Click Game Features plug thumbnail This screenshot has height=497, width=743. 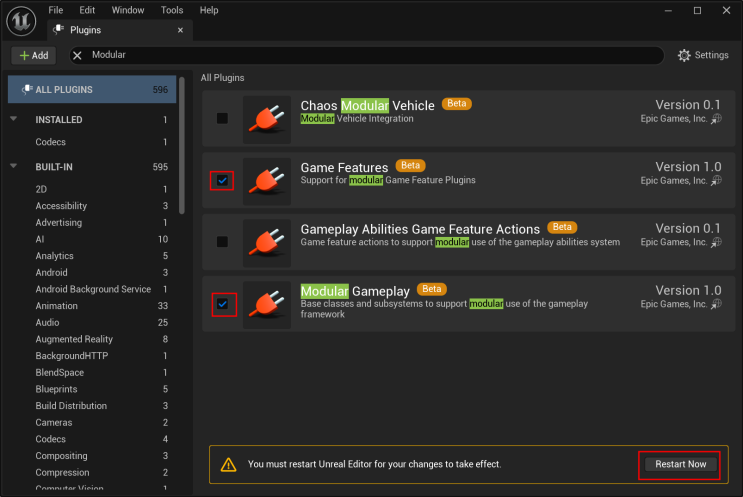[x=267, y=181]
